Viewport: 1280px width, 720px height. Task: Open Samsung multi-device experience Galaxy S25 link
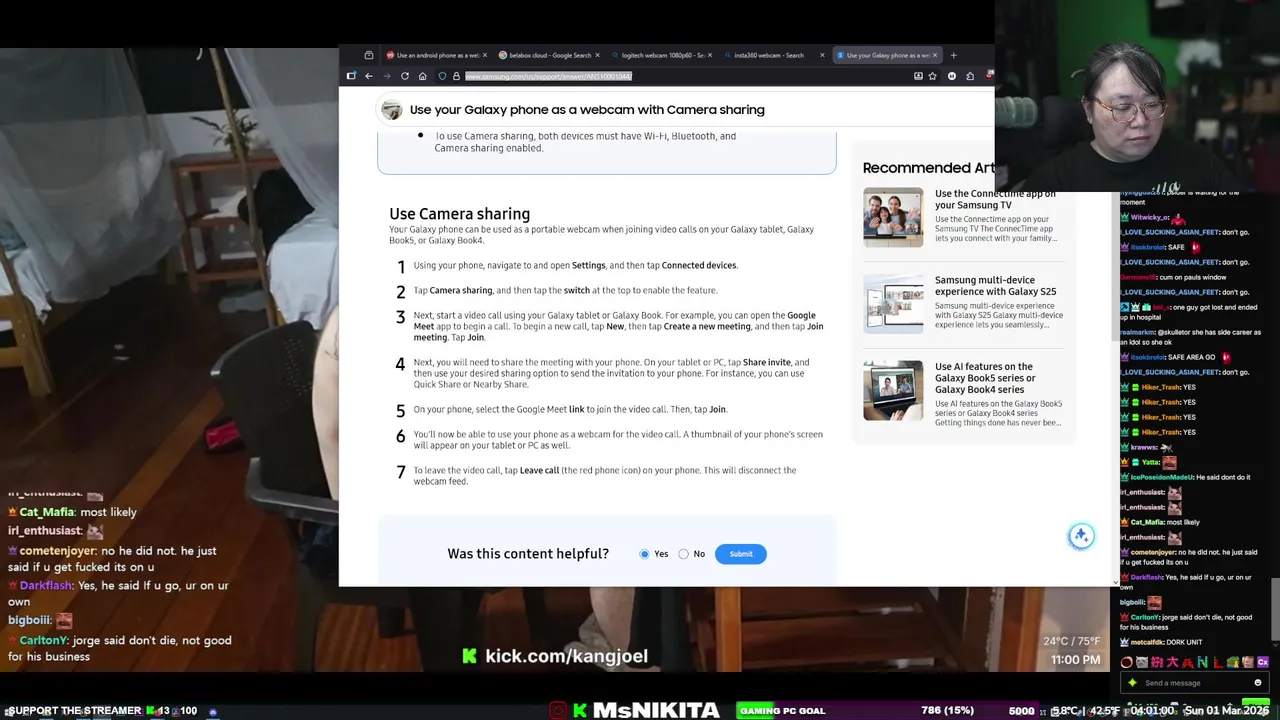(x=995, y=286)
